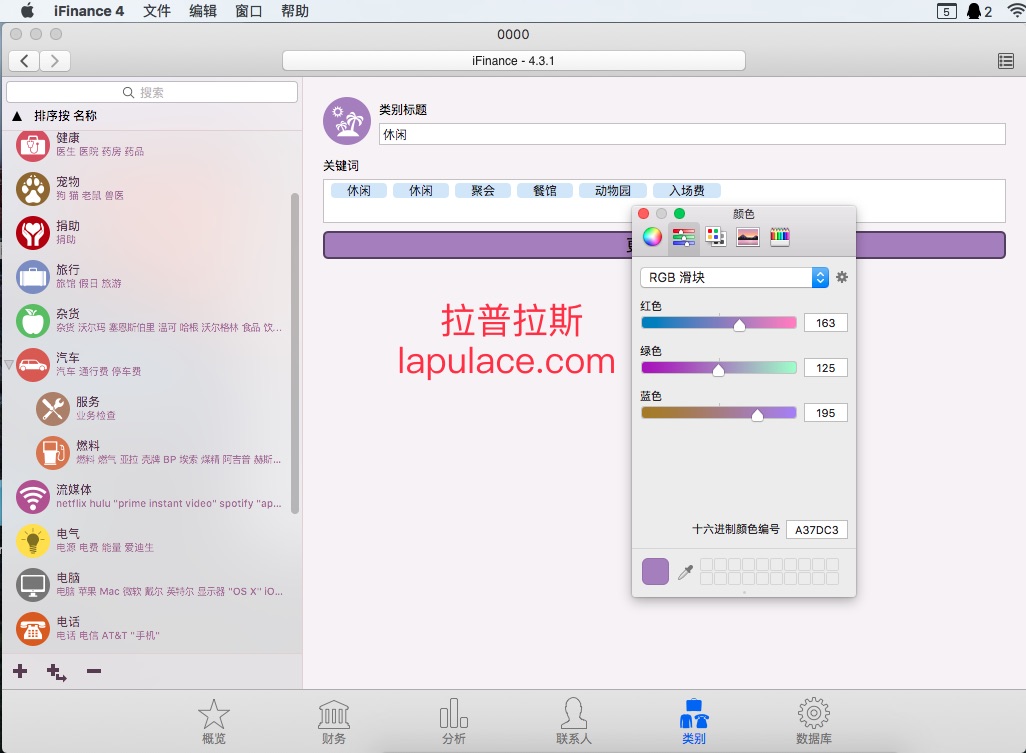Select the 汽车 car category icon

(x=33, y=364)
